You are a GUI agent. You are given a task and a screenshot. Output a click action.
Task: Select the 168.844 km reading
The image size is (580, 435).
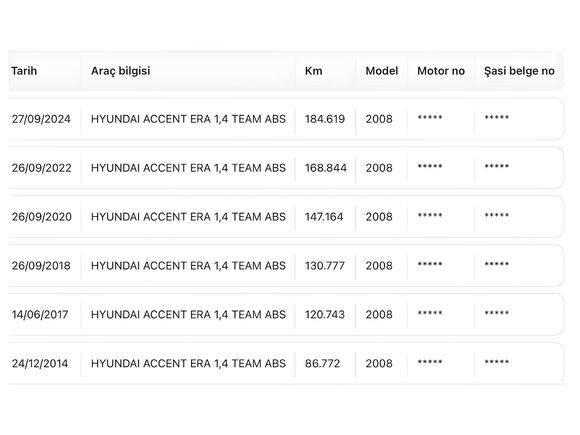pyautogui.click(x=326, y=168)
